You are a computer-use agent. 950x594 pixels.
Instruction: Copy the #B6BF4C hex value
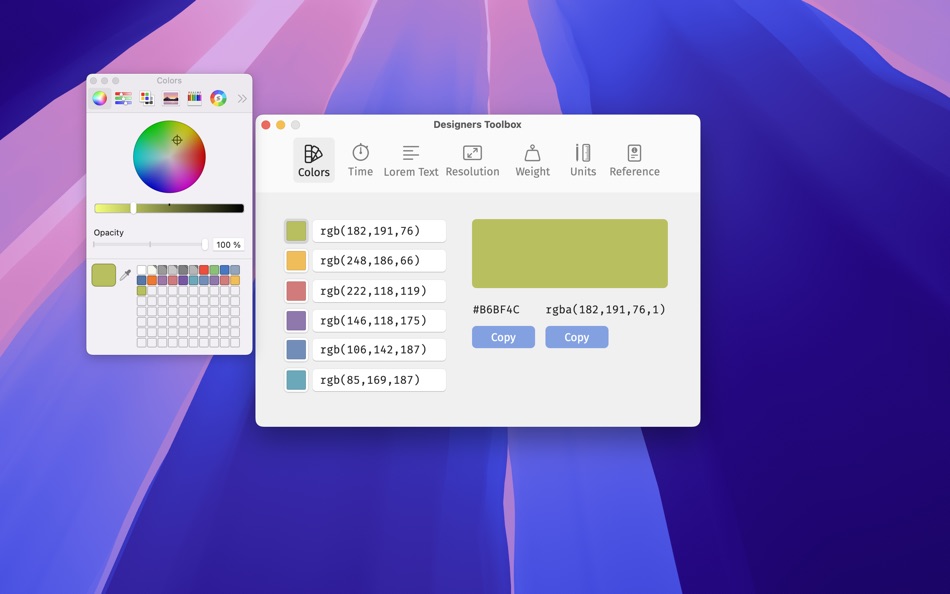point(503,337)
